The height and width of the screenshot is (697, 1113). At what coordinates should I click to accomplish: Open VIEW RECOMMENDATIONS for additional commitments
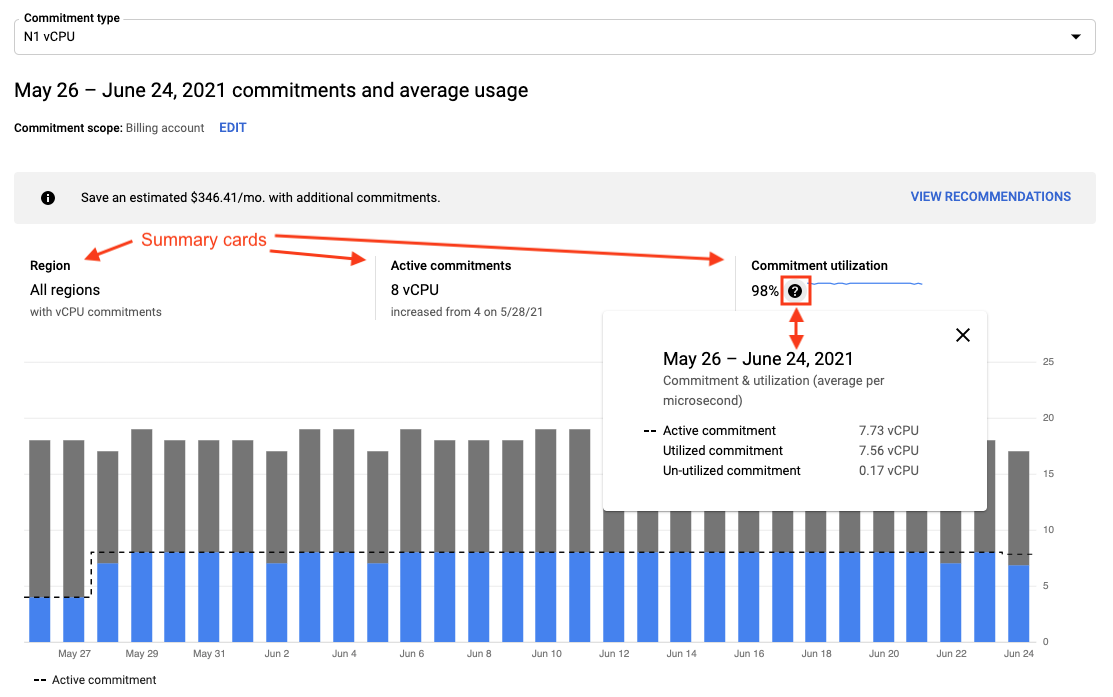[x=990, y=196]
